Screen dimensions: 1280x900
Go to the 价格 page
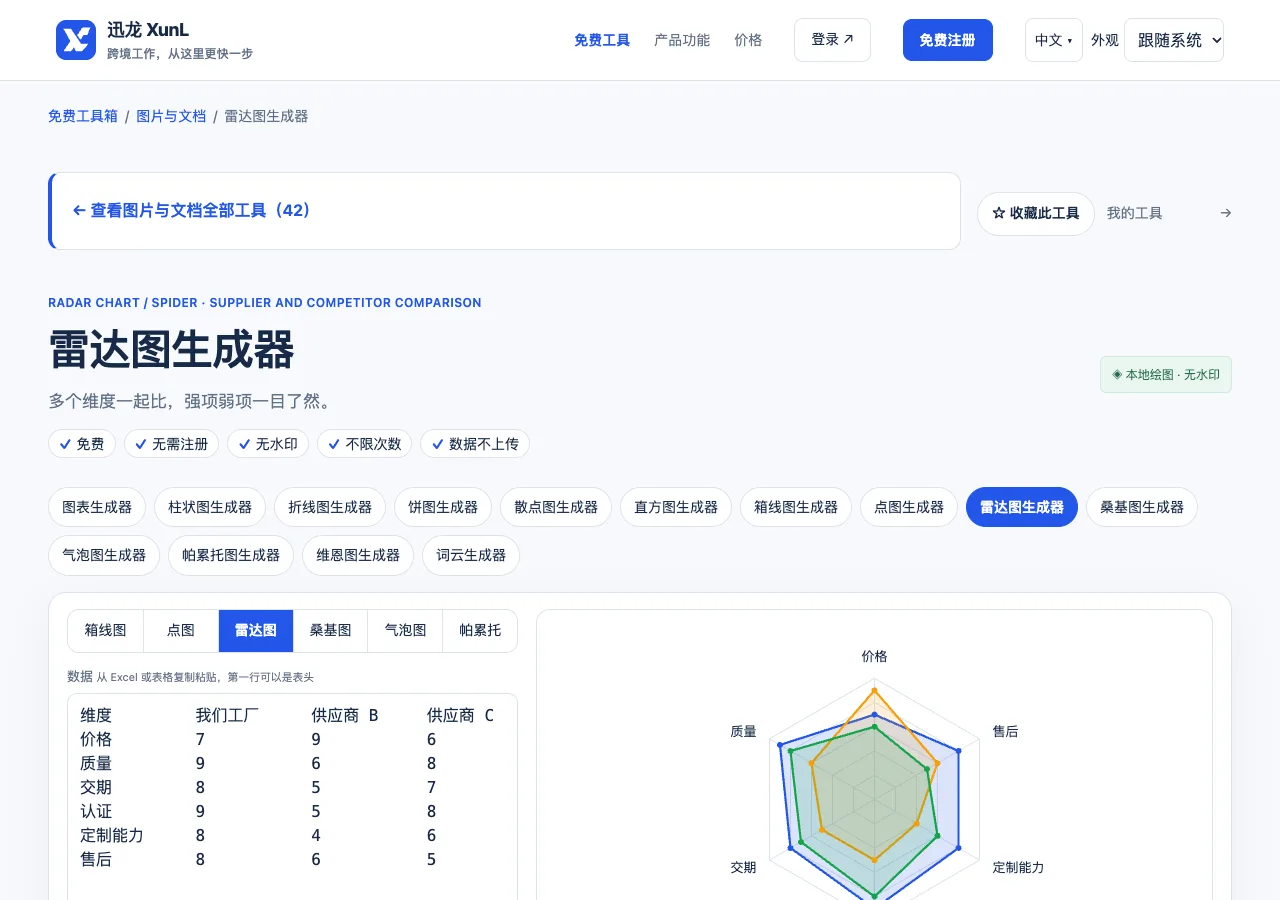pos(748,40)
